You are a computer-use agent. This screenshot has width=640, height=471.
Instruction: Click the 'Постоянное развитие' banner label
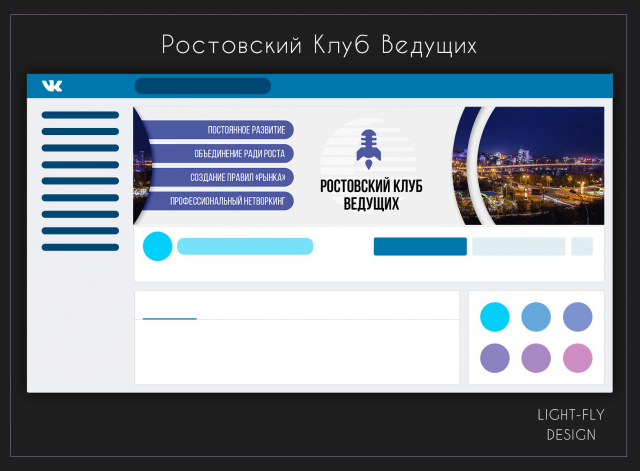point(246,130)
